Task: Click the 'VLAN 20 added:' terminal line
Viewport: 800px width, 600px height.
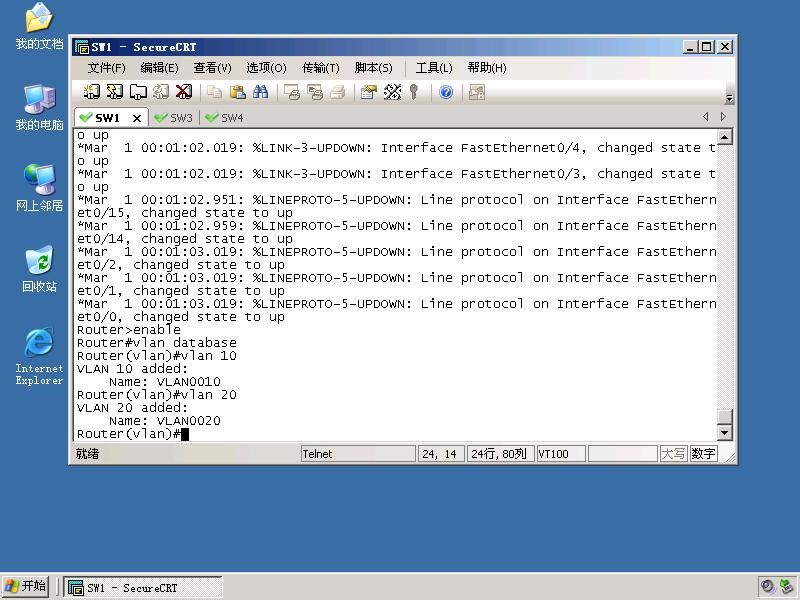Action: point(132,408)
